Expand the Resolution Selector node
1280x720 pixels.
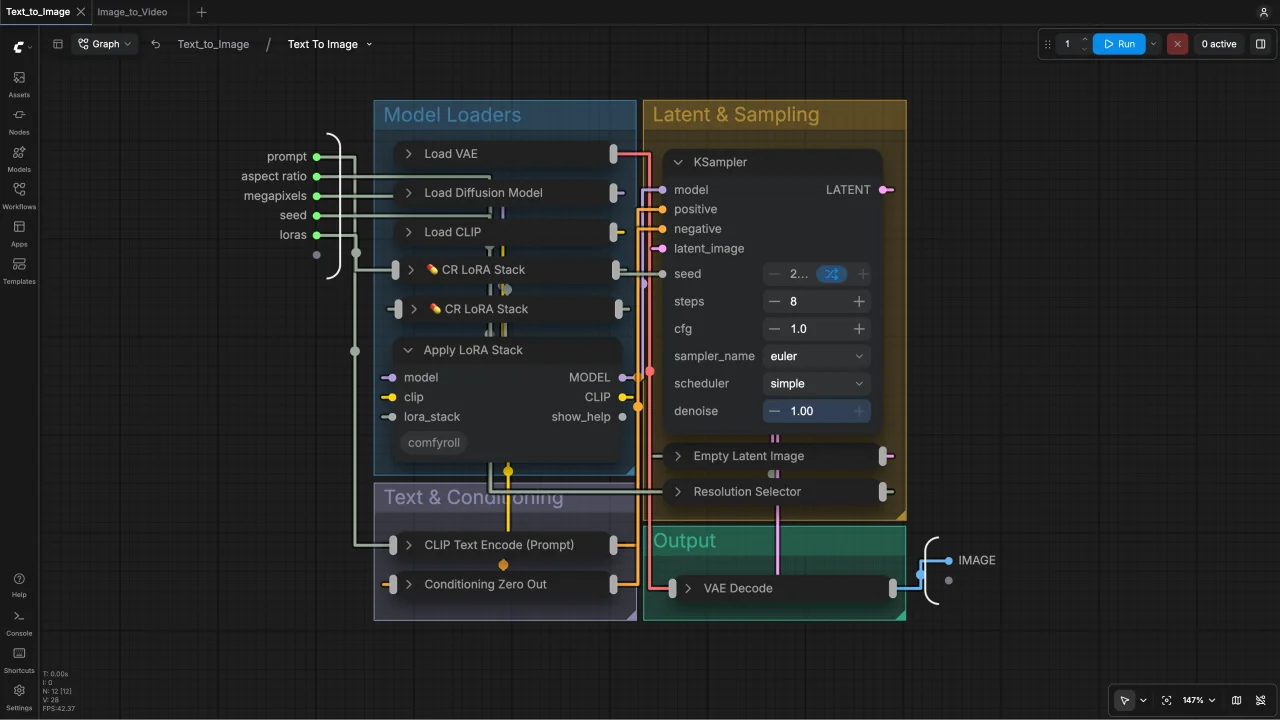(678, 492)
